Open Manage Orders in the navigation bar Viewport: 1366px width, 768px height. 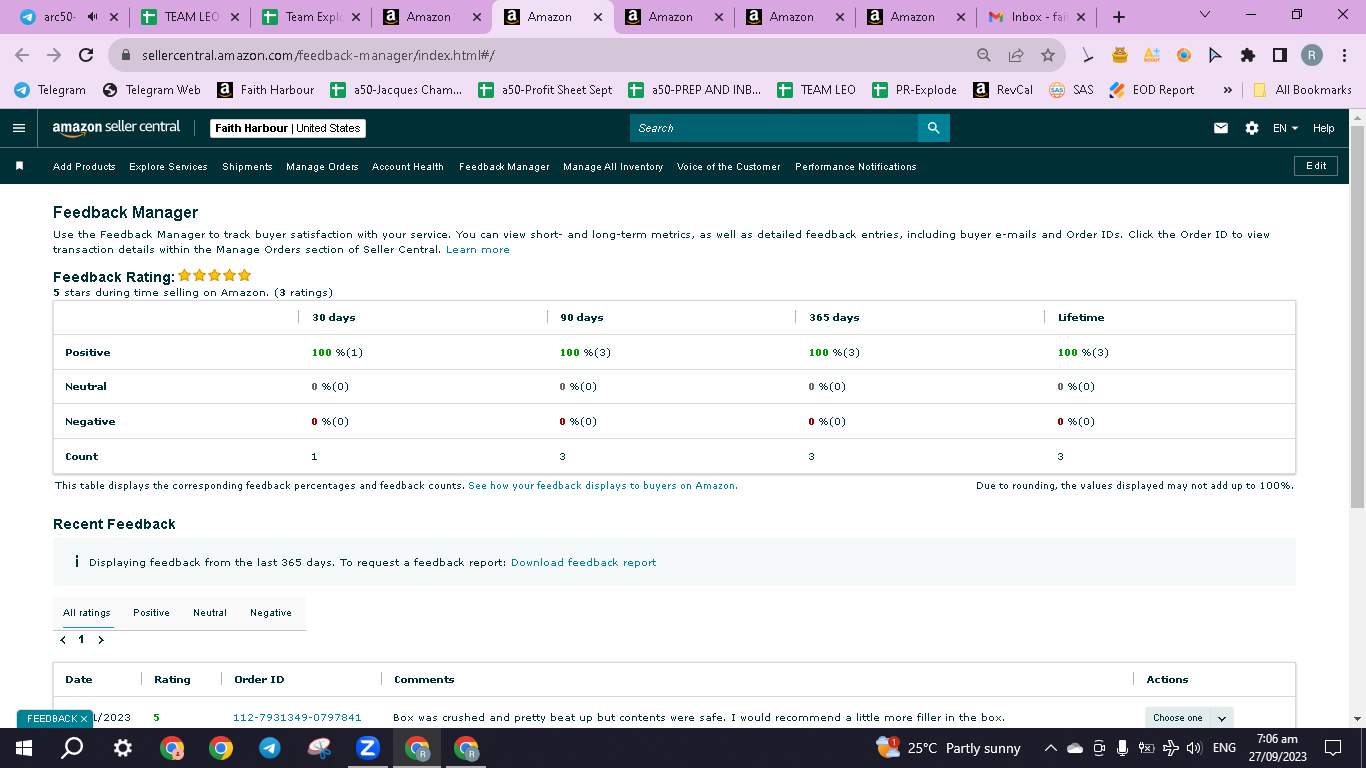click(x=322, y=167)
